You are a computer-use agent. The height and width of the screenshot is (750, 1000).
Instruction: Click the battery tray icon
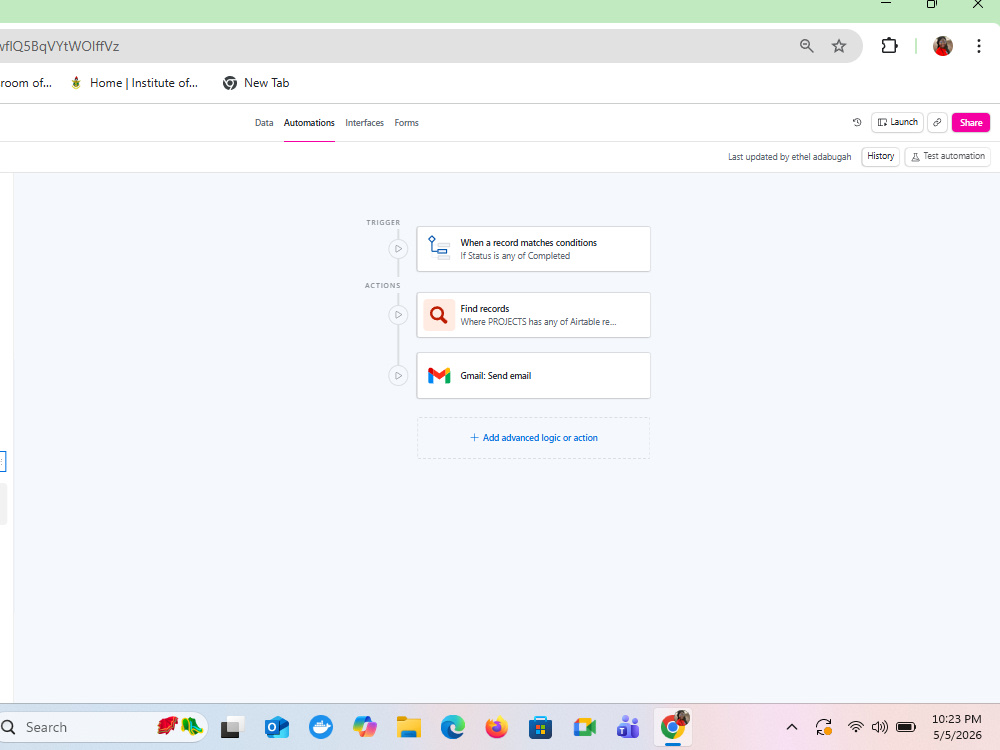906,727
